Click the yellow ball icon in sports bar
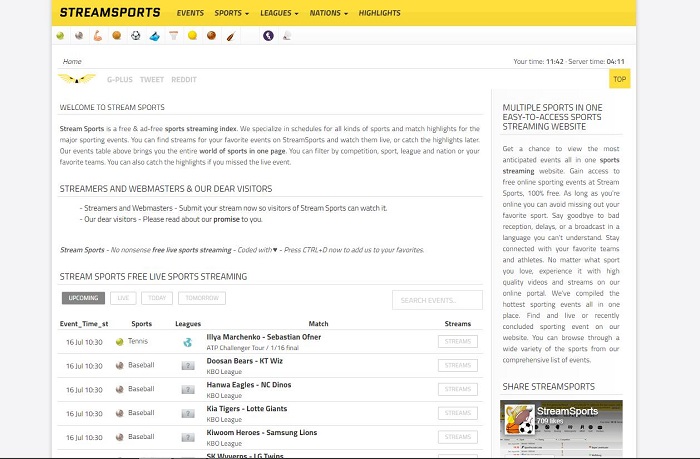700x459 pixels. 192,35
